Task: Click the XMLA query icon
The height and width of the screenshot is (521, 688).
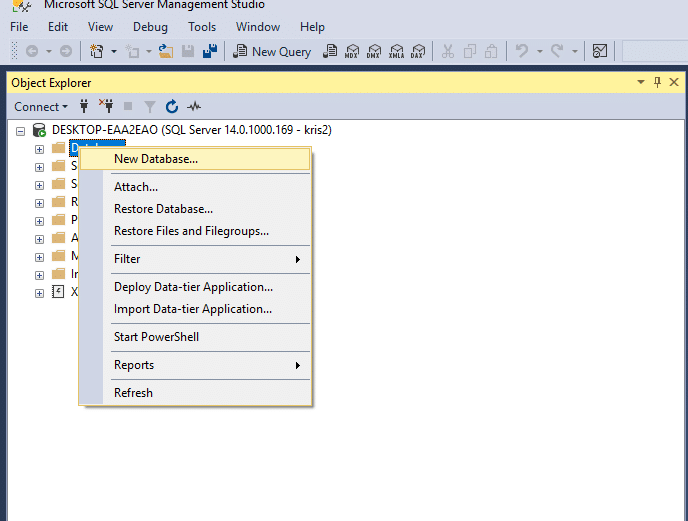Action: pos(396,52)
